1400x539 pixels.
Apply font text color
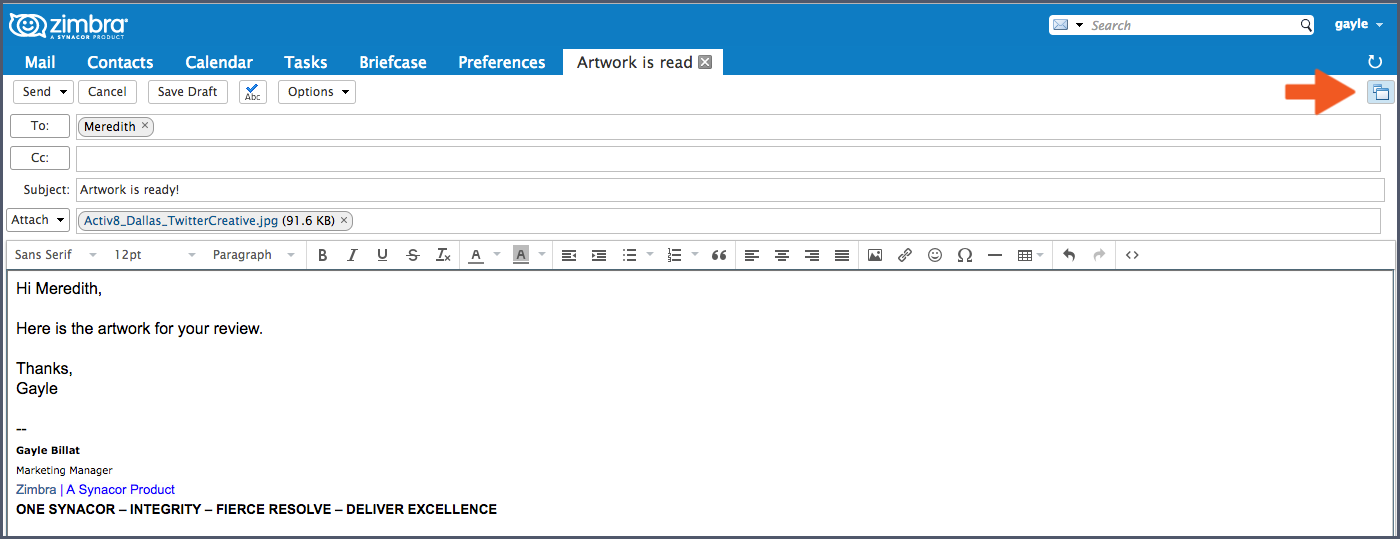[x=476, y=255]
